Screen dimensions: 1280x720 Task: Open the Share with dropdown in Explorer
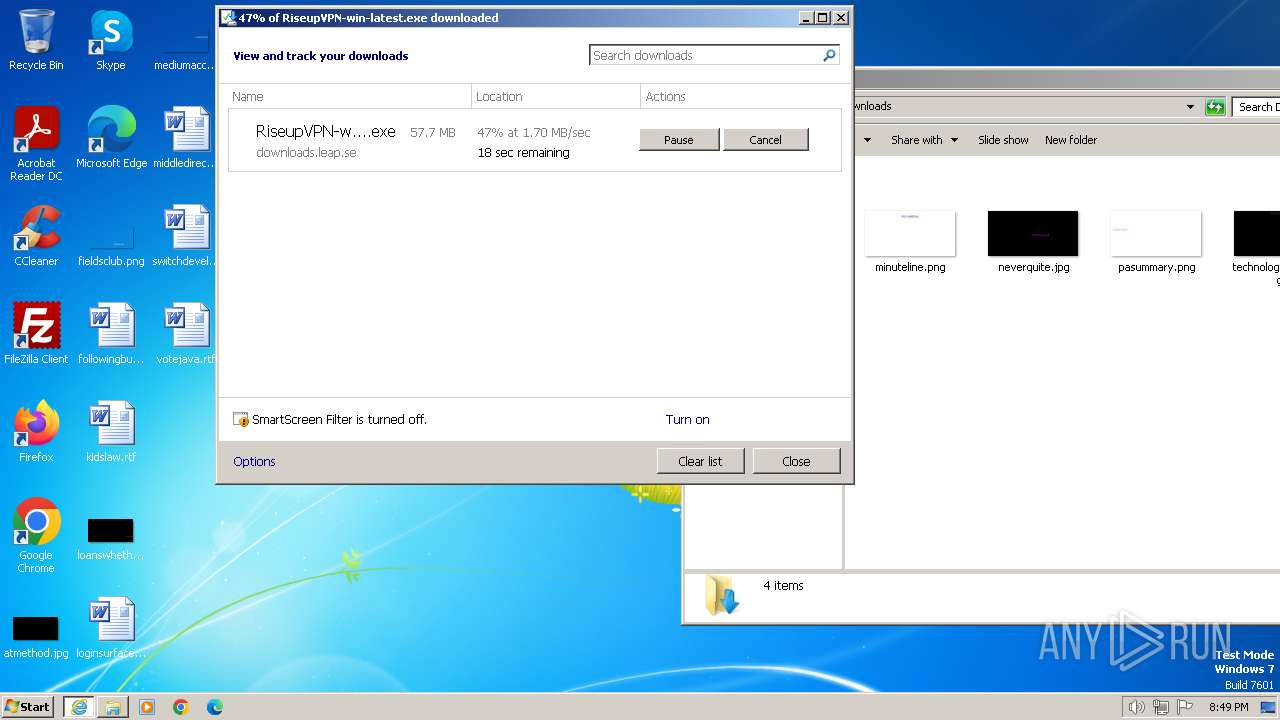coord(925,140)
